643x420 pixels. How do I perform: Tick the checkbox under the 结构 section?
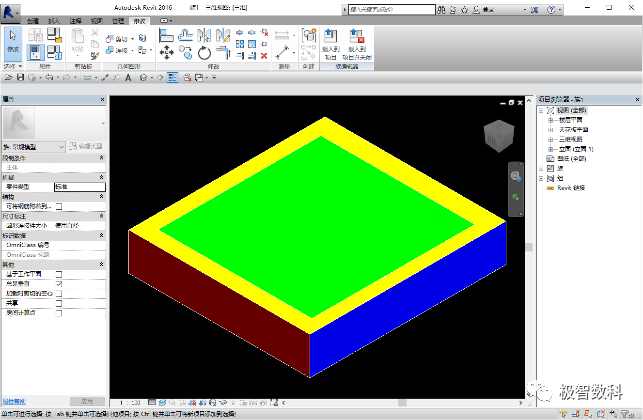click(59, 206)
